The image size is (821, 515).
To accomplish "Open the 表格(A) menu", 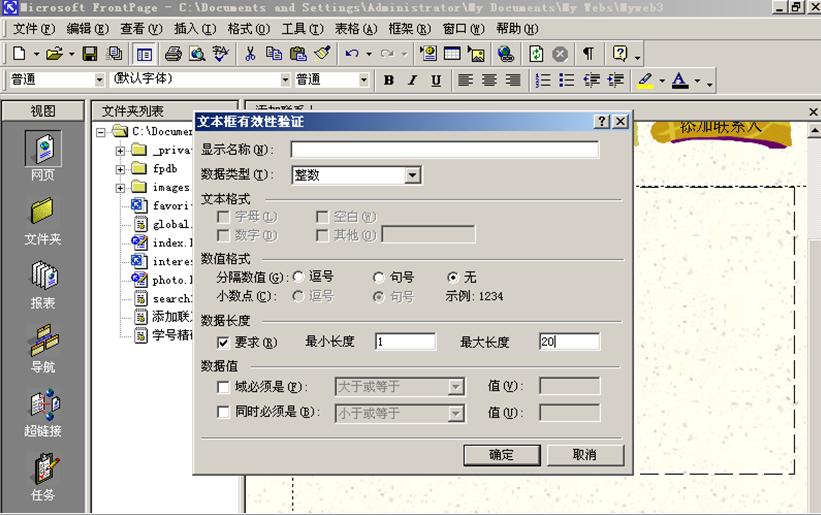I will click(356, 29).
